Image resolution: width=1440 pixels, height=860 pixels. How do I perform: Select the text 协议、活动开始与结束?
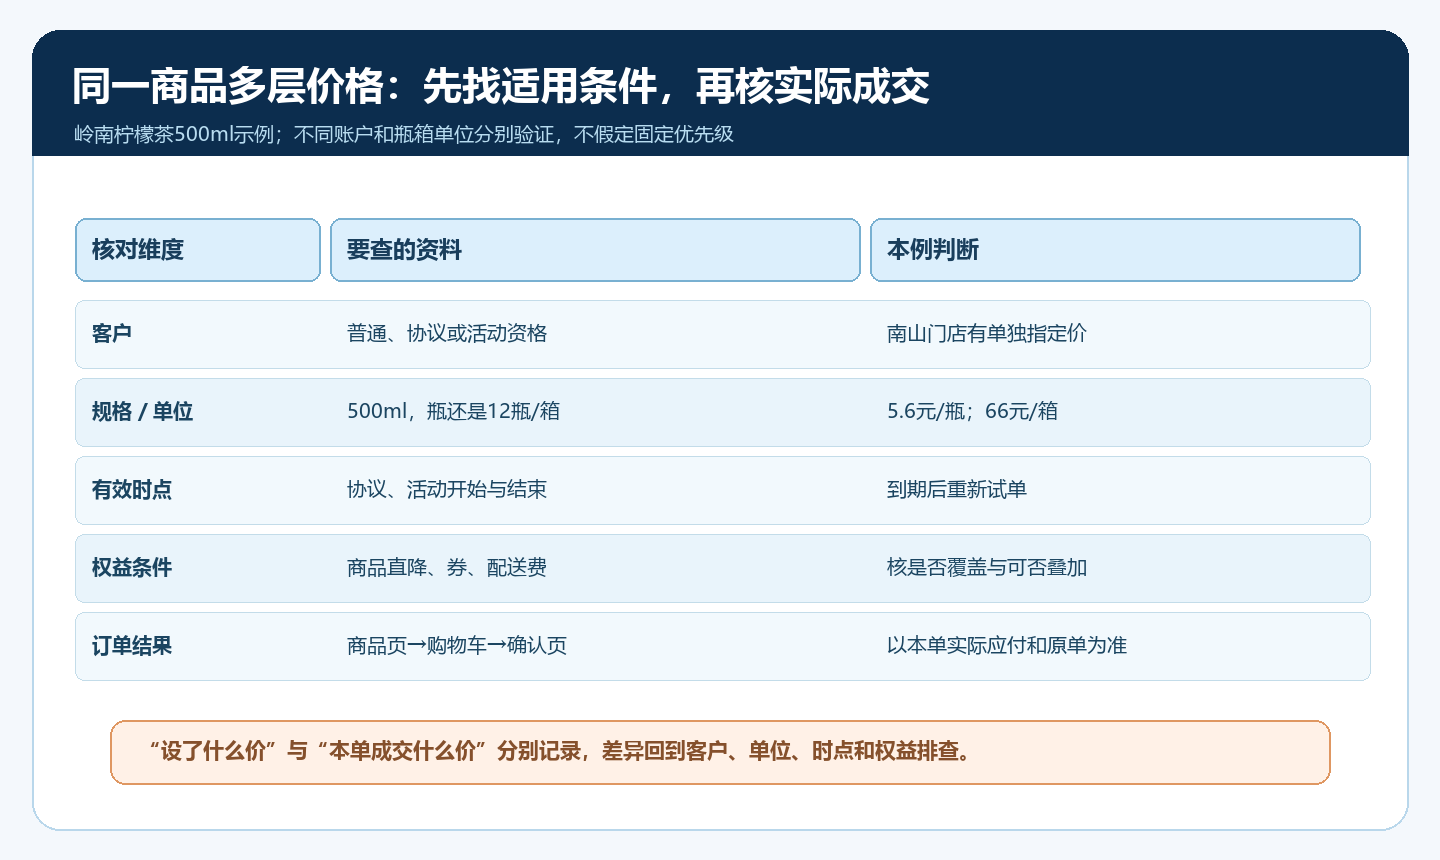[447, 490]
